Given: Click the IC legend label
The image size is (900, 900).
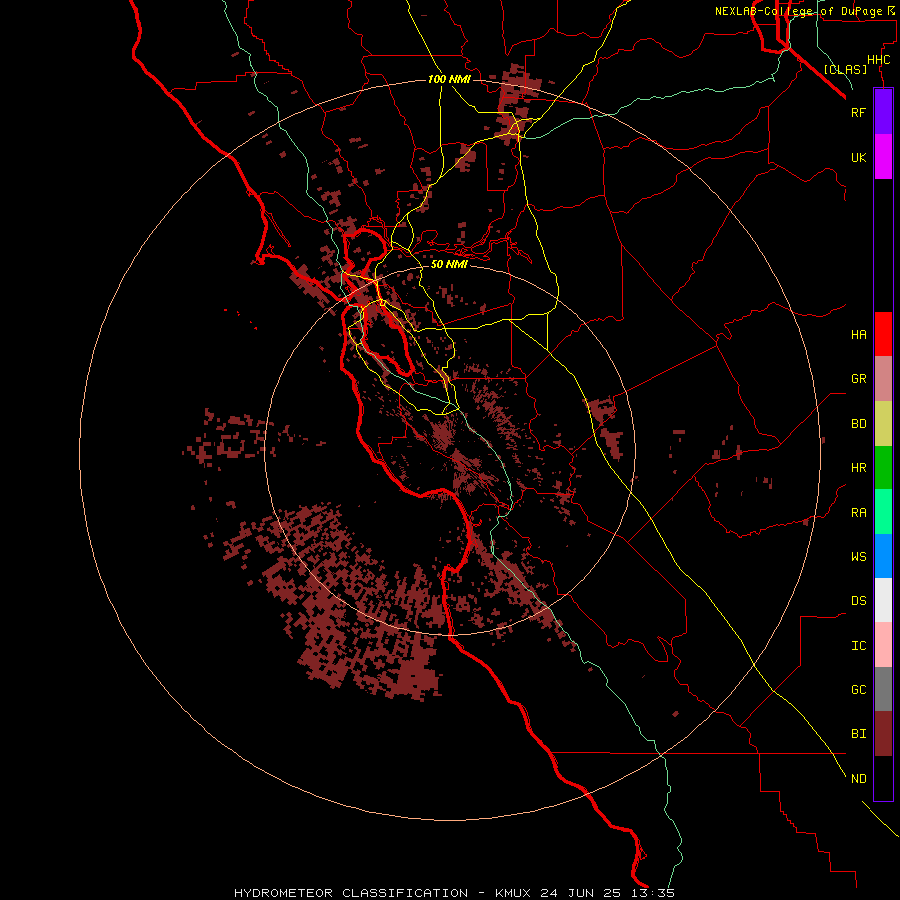Looking at the screenshot, I should (x=858, y=646).
